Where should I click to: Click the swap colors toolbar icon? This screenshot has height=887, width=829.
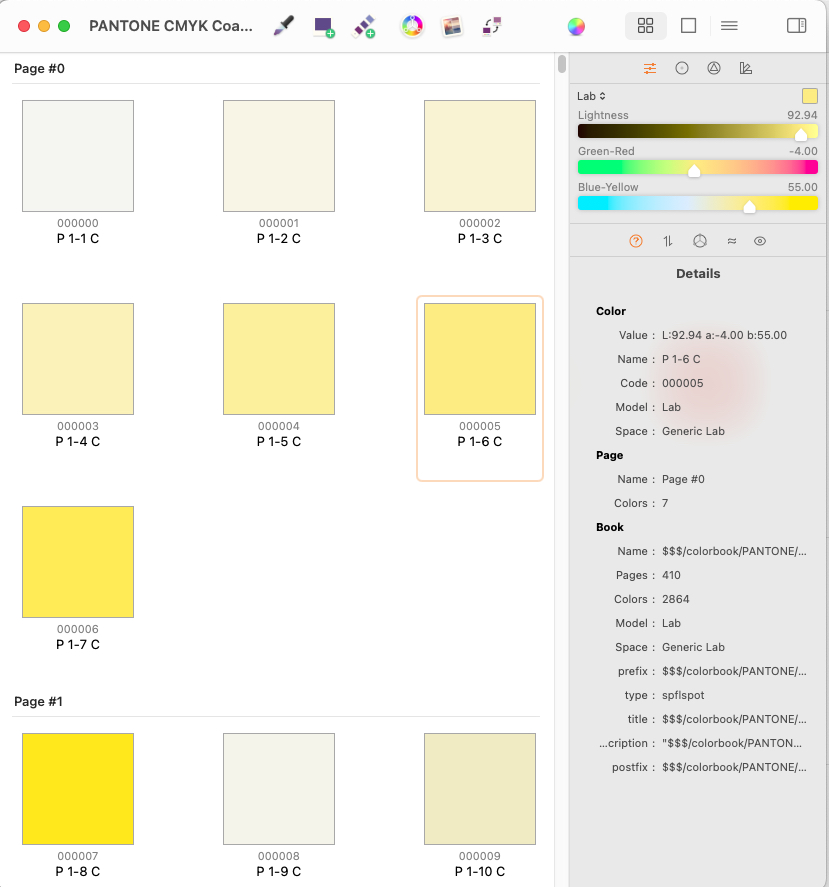pos(491,26)
